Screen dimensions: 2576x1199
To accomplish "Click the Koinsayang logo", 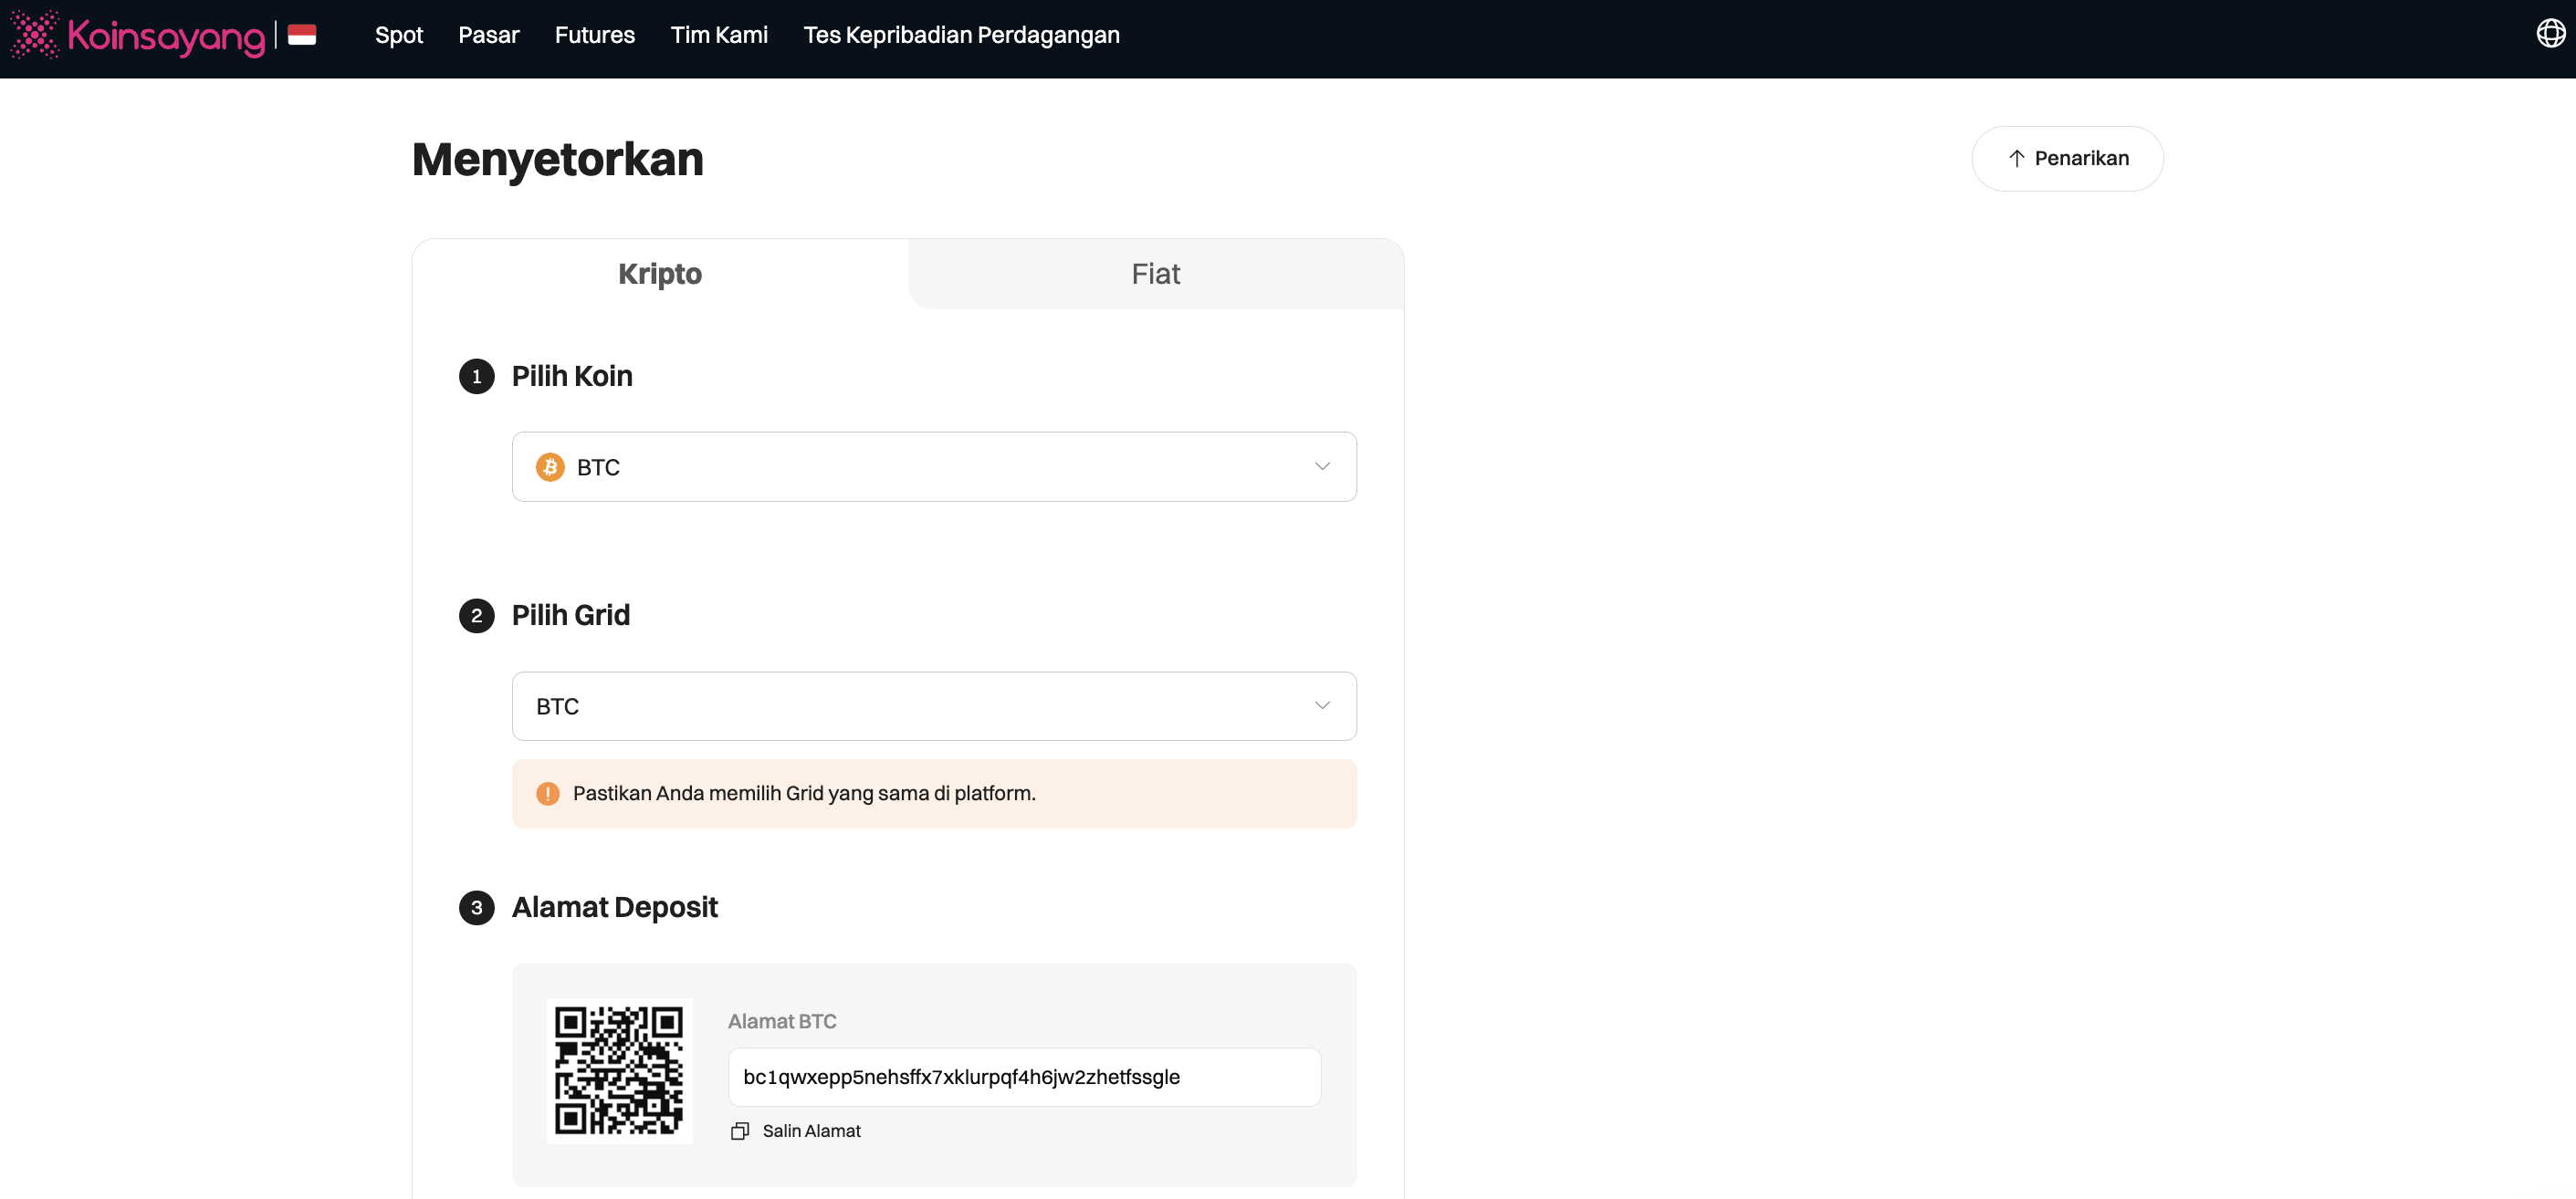I will click(138, 35).
